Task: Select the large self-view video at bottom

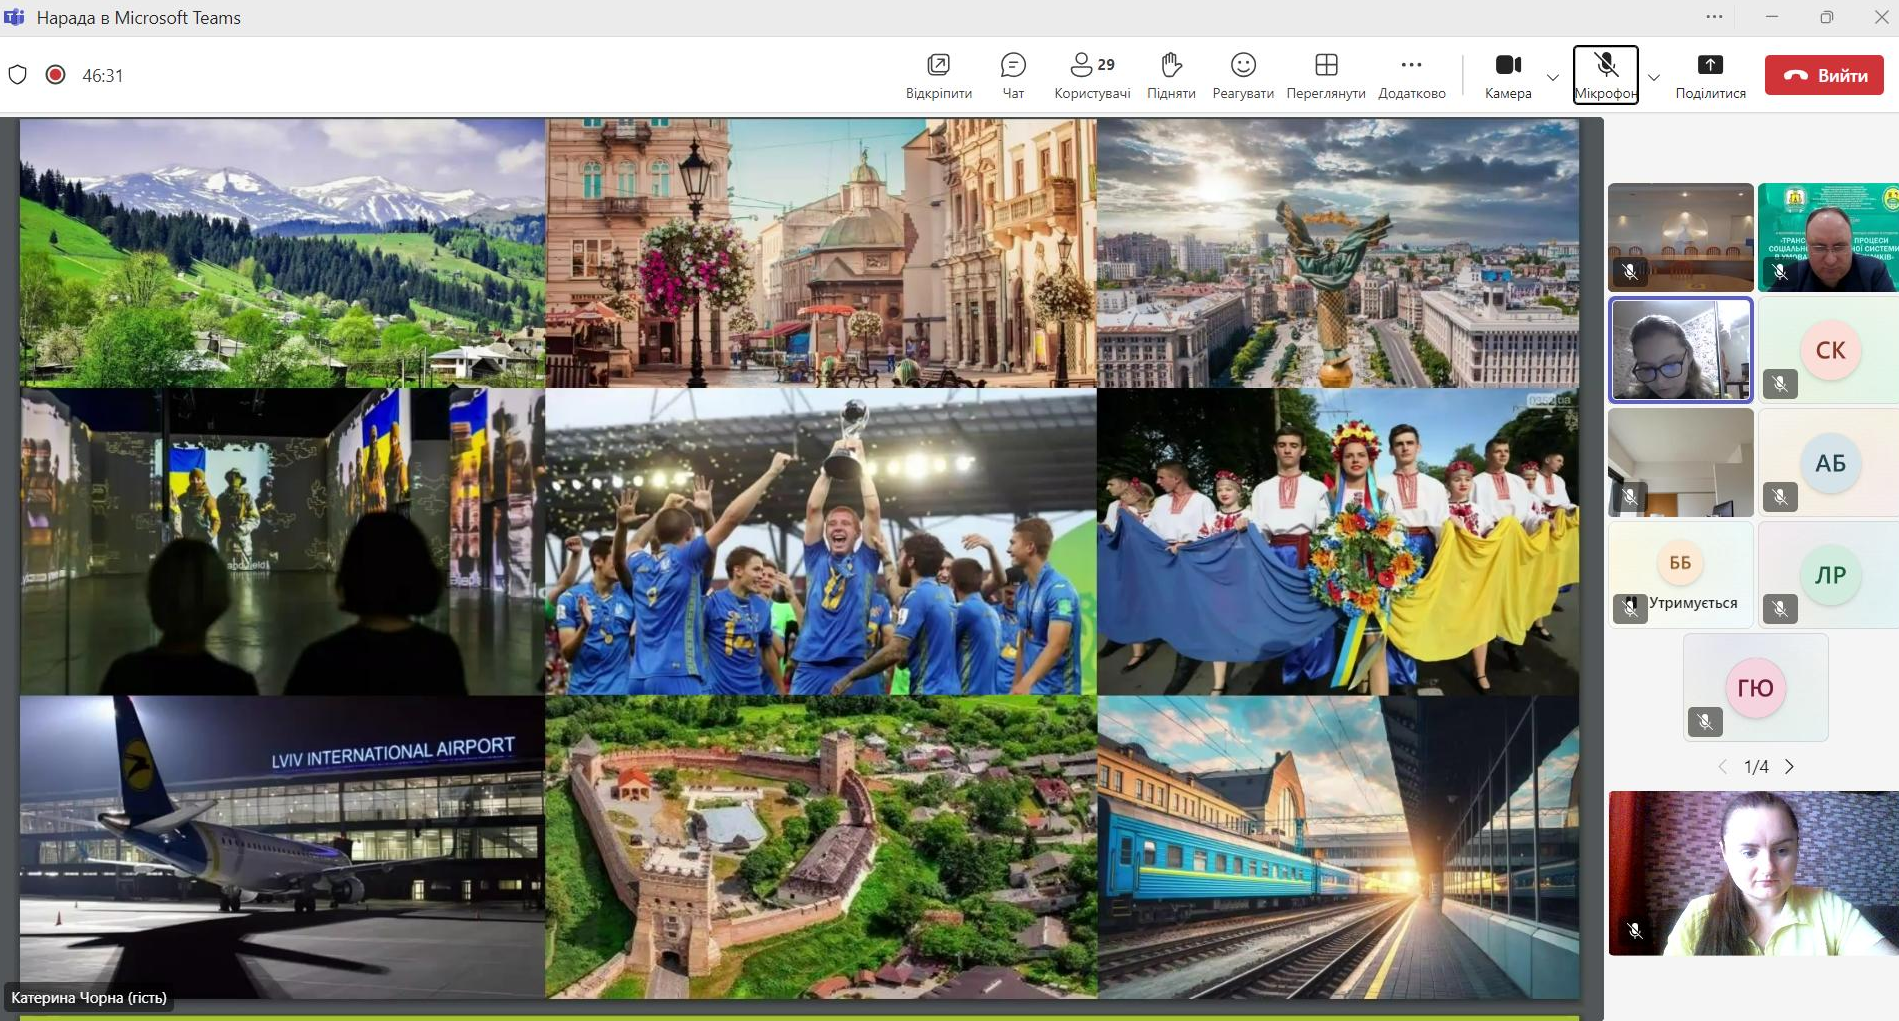Action: pyautogui.click(x=1754, y=873)
